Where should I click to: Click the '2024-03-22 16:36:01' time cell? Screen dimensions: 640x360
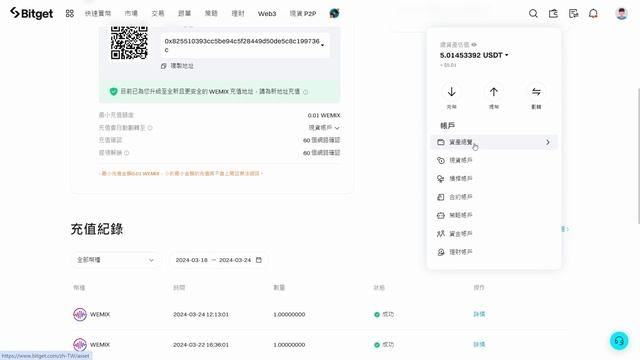click(201, 344)
